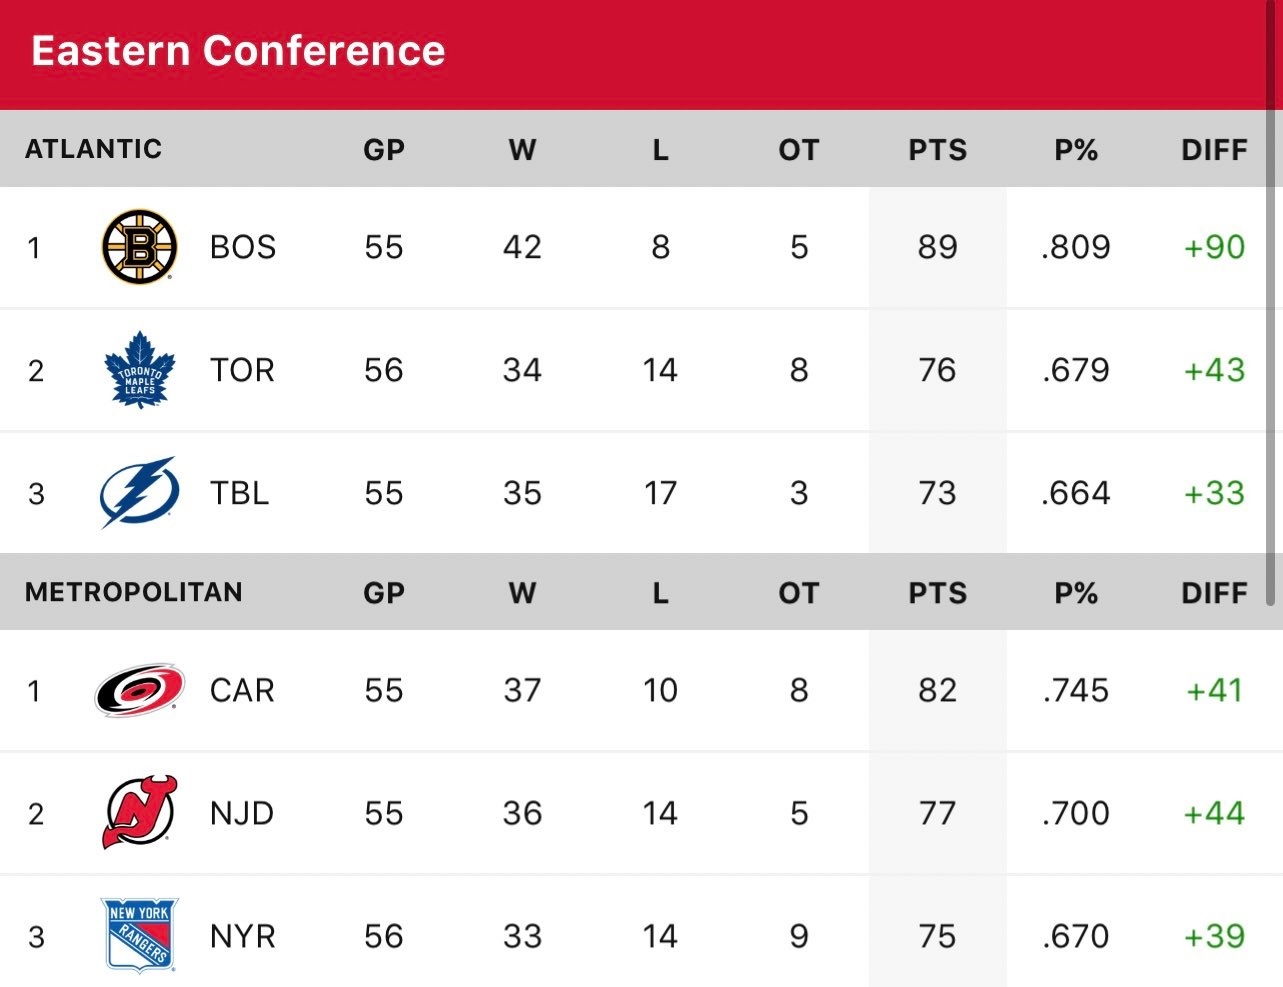The image size is (1283, 987).
Task: Tap the Carolina Hurricanes logo
Action: pyautogui.click(x=140, y=690)
